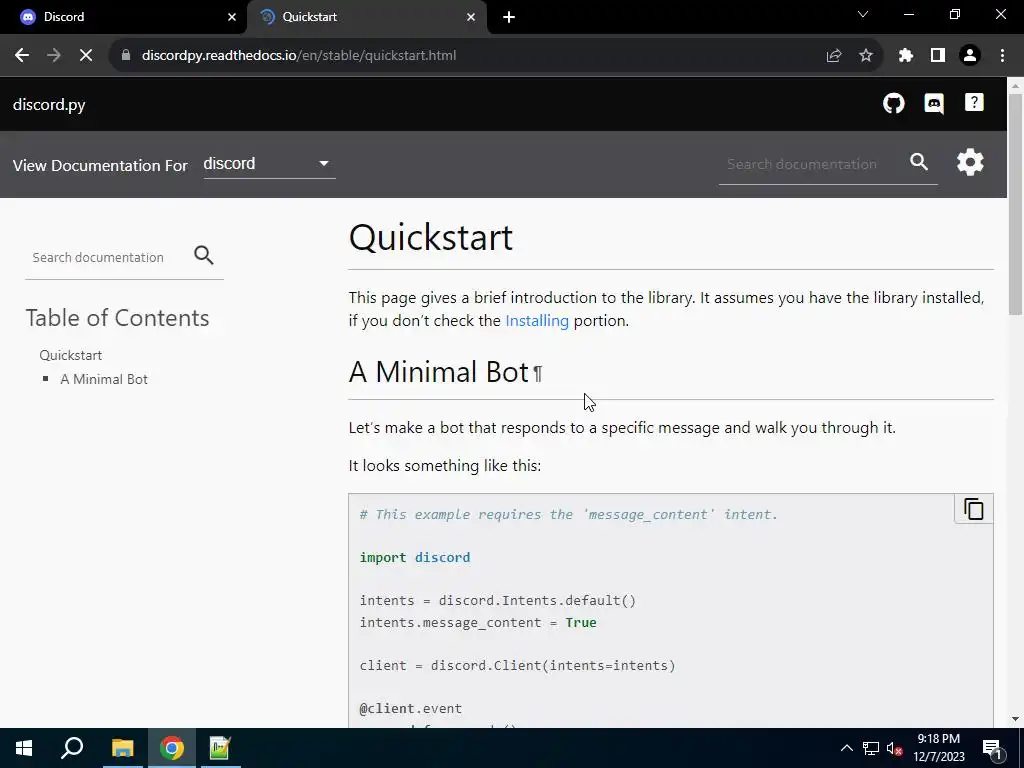
Task: View site info via the padlock icon
Action: (126, 56)
